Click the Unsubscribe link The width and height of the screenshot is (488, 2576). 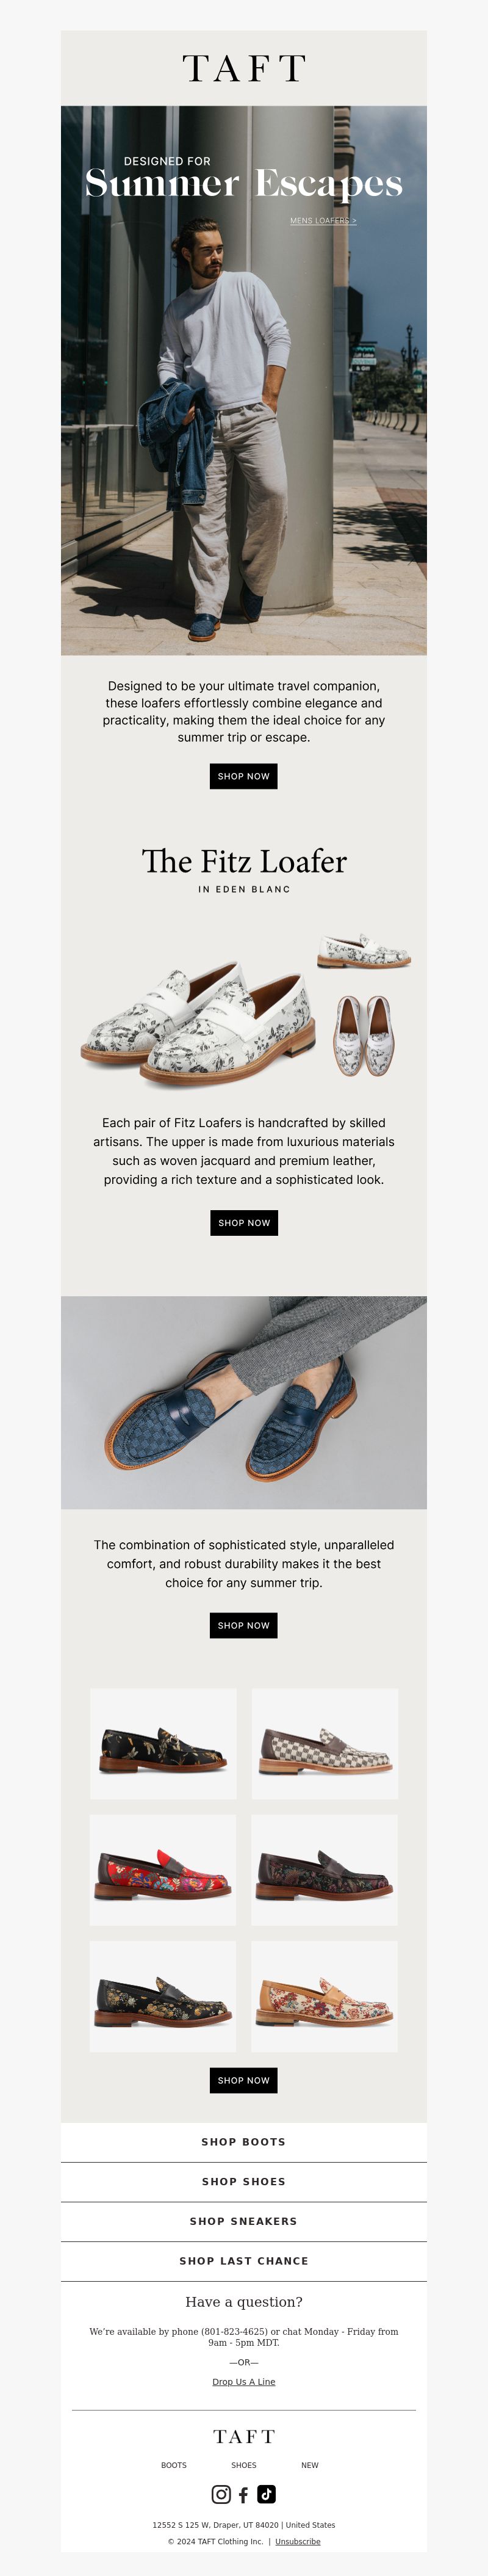point(298,2541)
